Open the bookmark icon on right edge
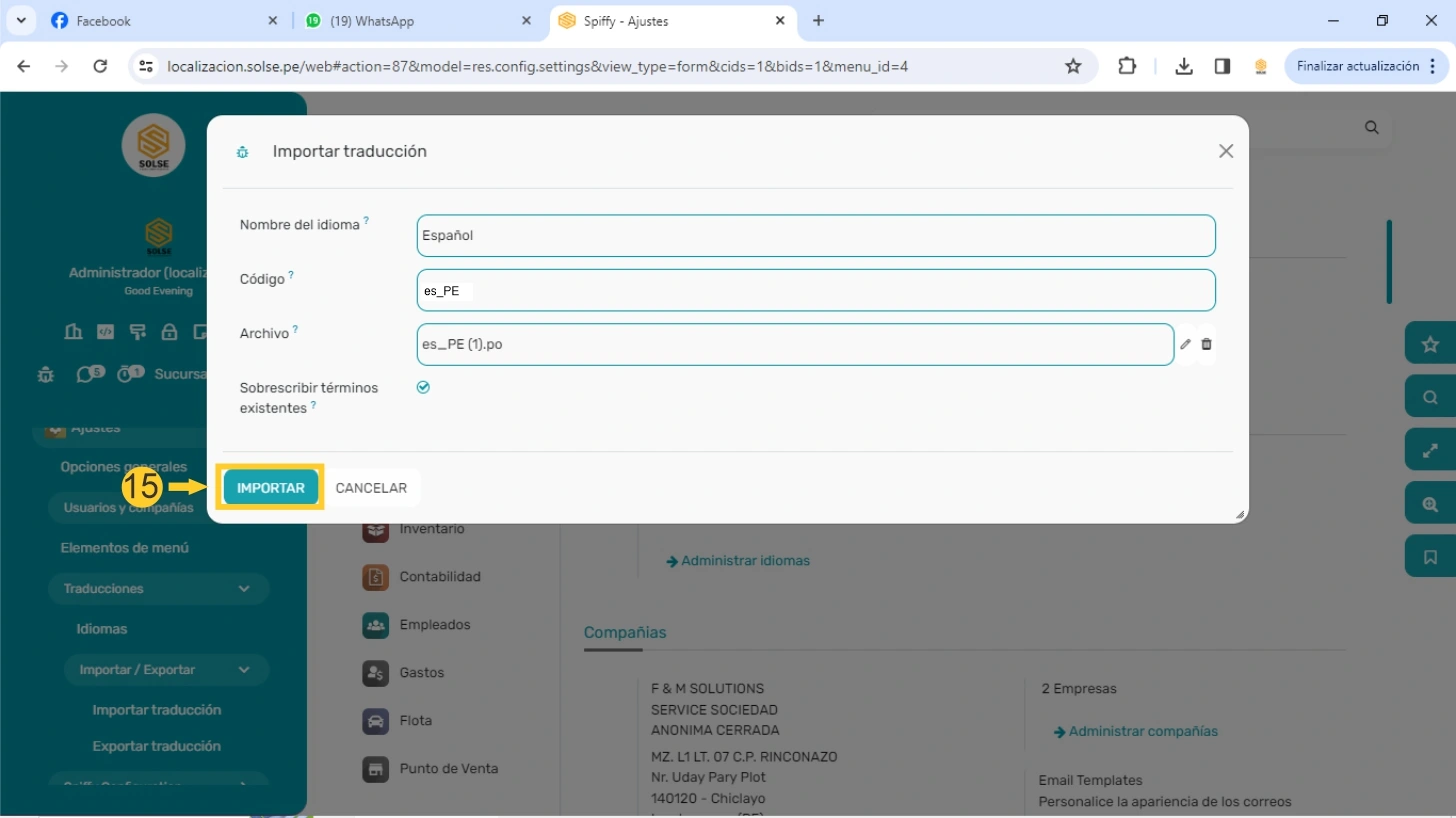Screen dimensions: 1456x818 [1430, 557]
